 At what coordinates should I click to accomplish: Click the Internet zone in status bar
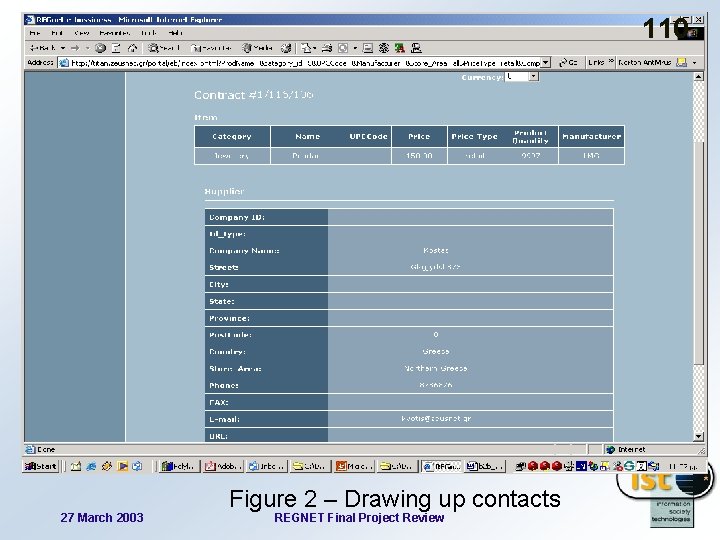click(x=626, y=450)
